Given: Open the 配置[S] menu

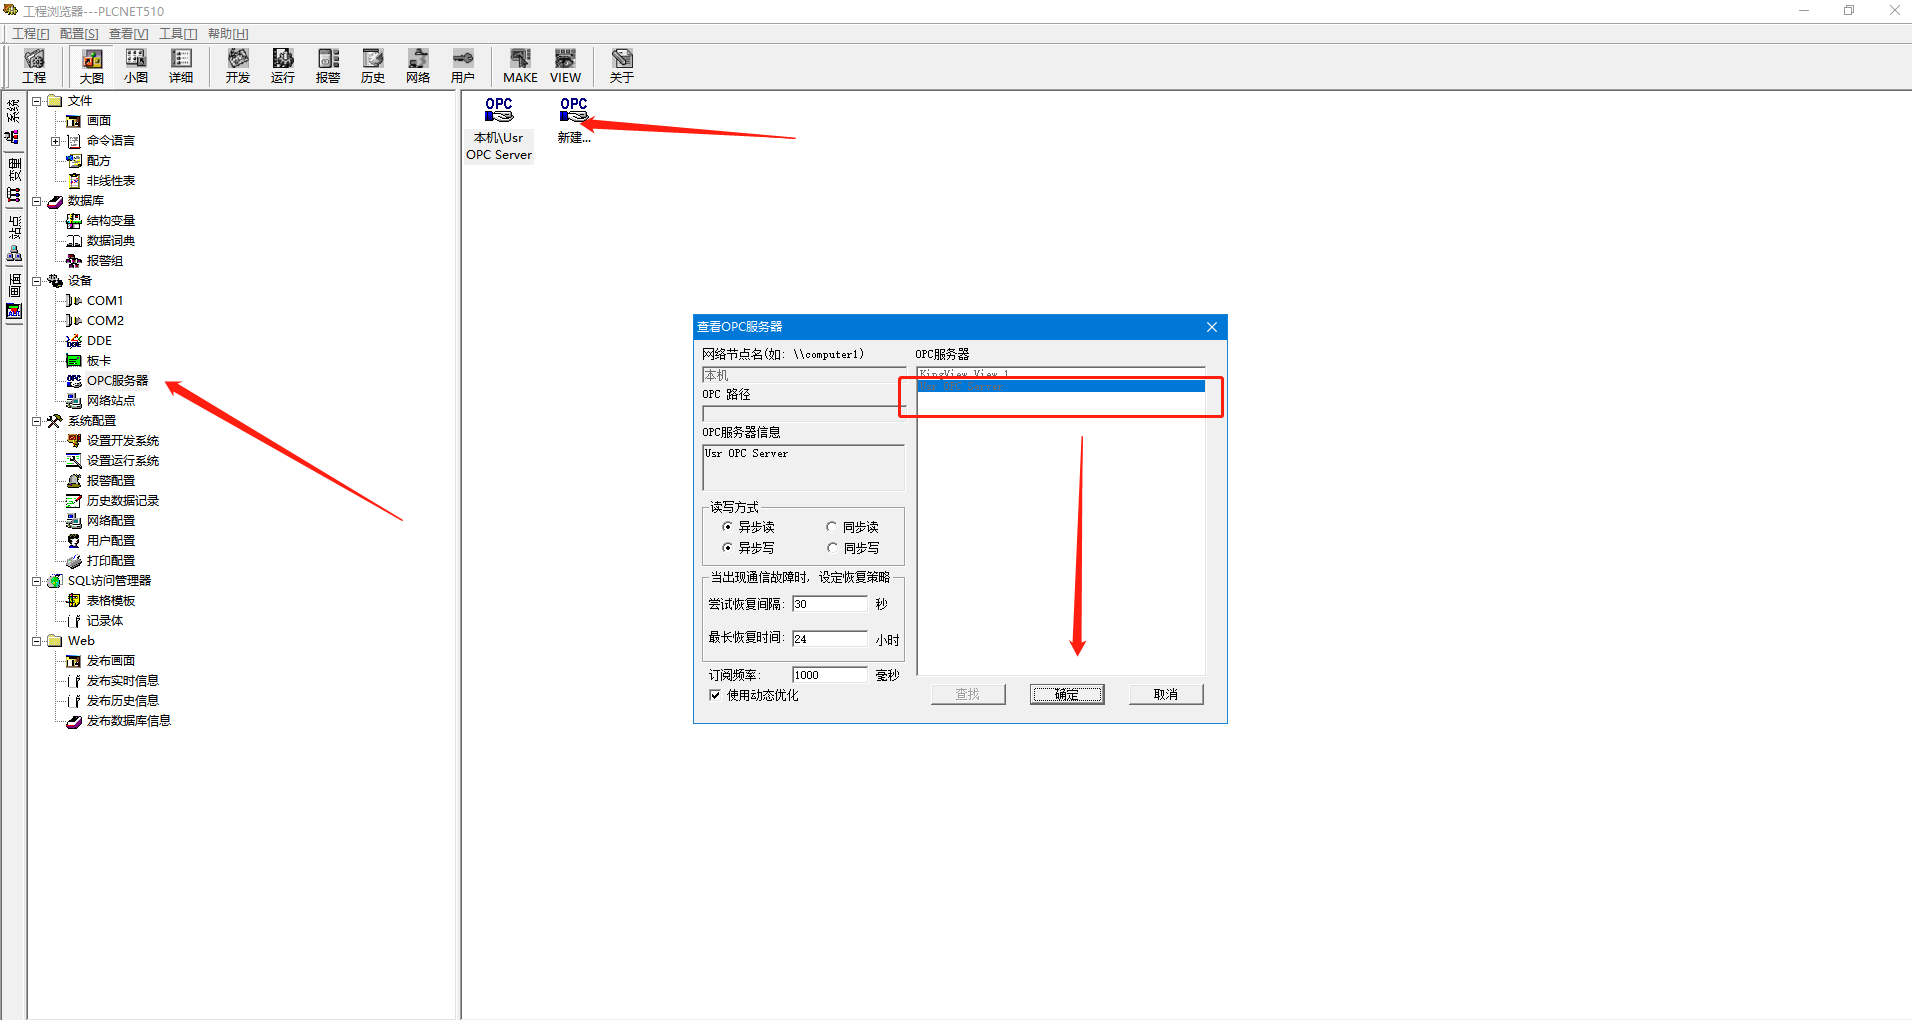Looking at the screenshot, I should (x=79, y=34).
